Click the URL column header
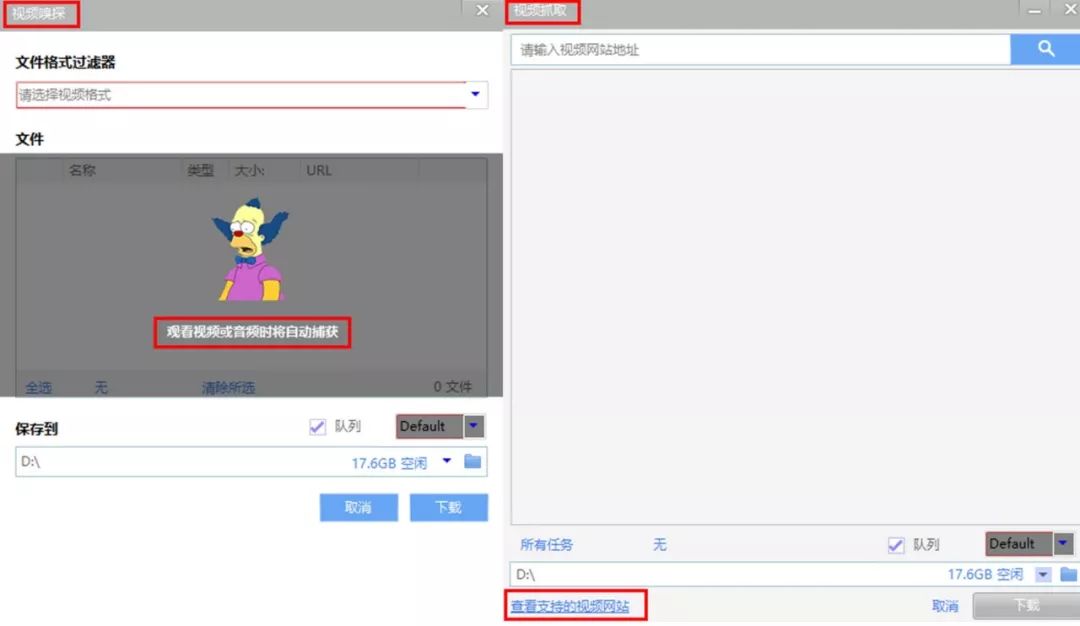The height and width of the screenshot is (626, 1080). [319, 170]
